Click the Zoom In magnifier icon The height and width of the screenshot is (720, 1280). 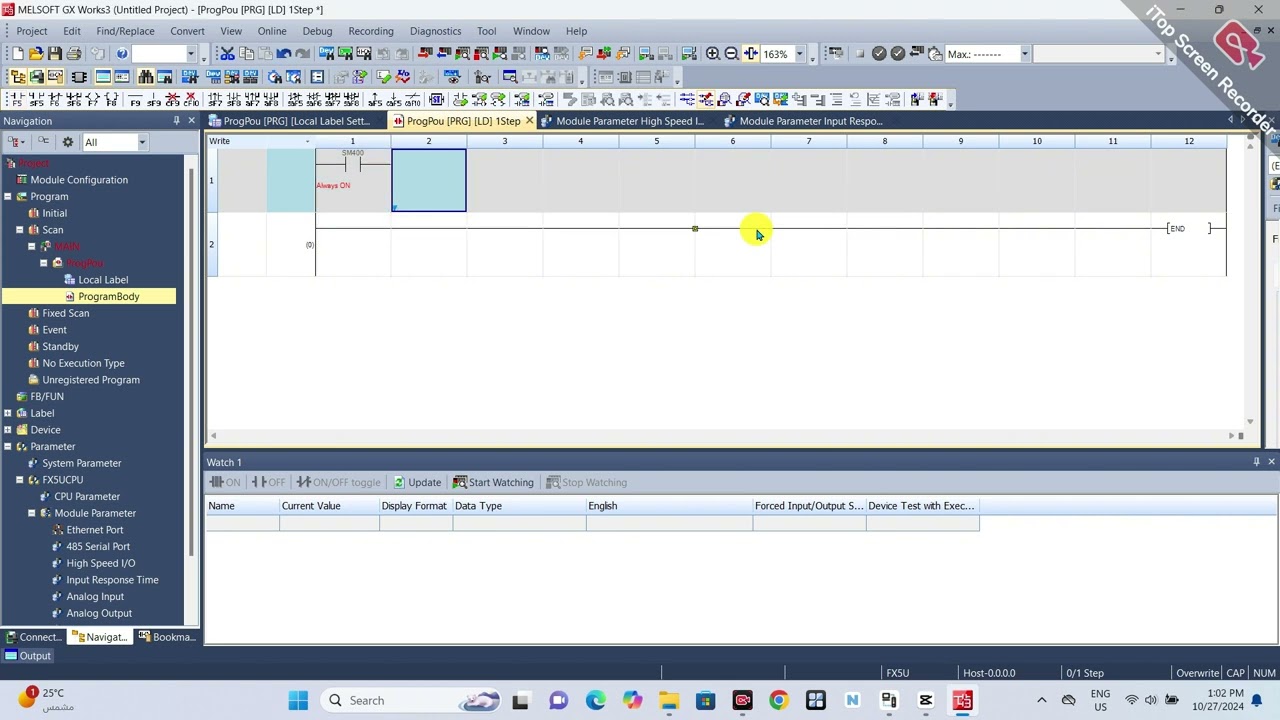(x=713, y=54)
